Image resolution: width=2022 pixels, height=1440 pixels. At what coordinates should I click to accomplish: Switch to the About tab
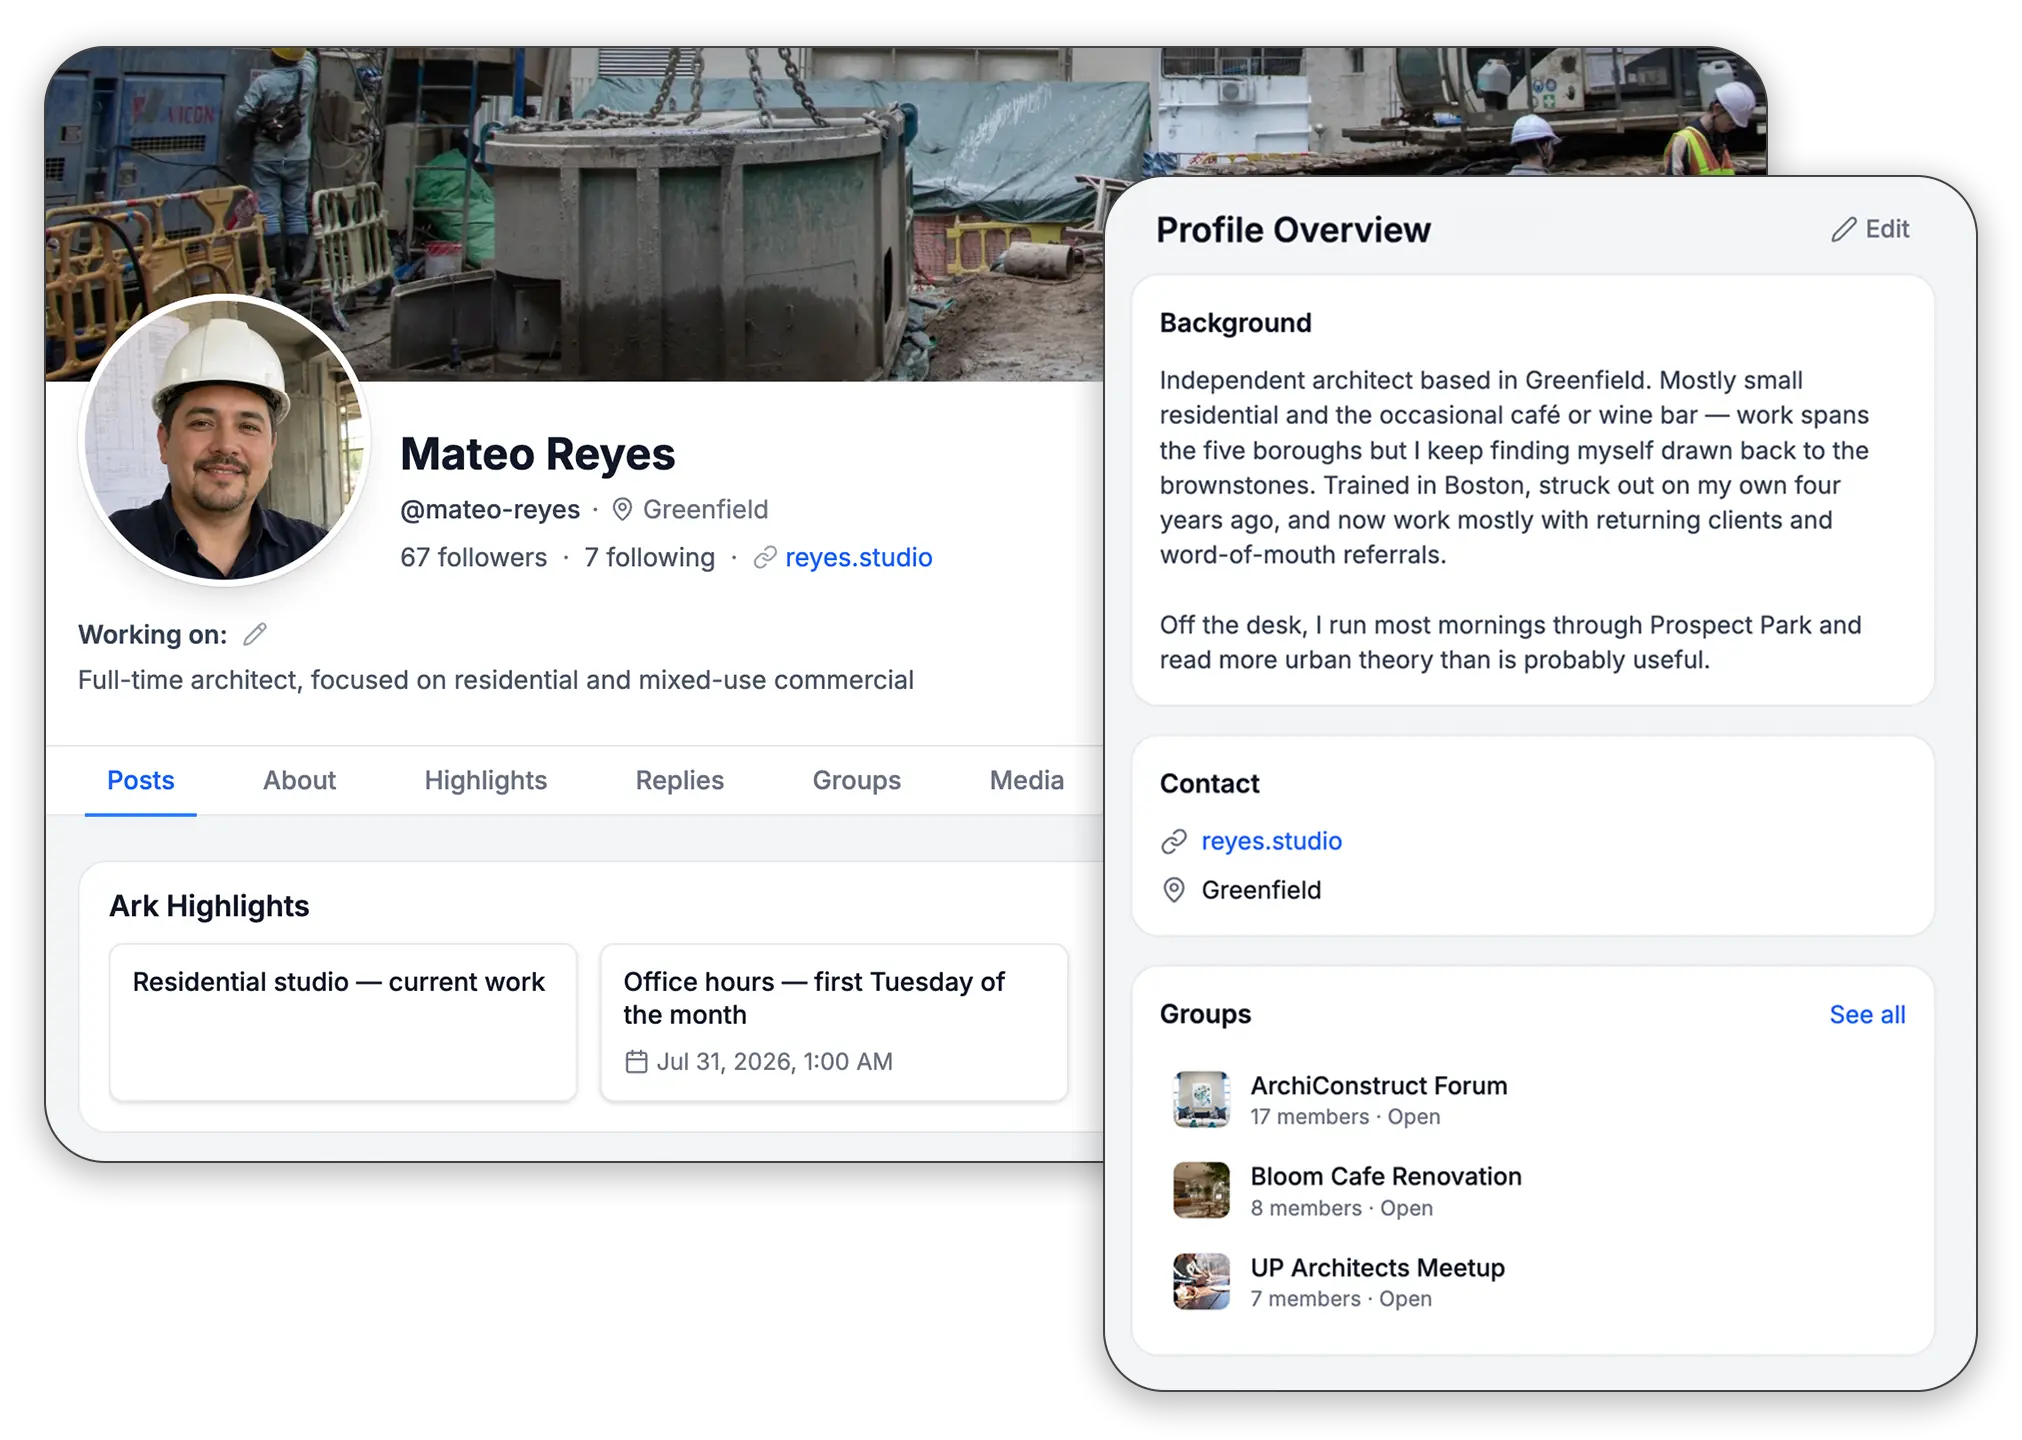pyautogui.click(x=299, y=781)
